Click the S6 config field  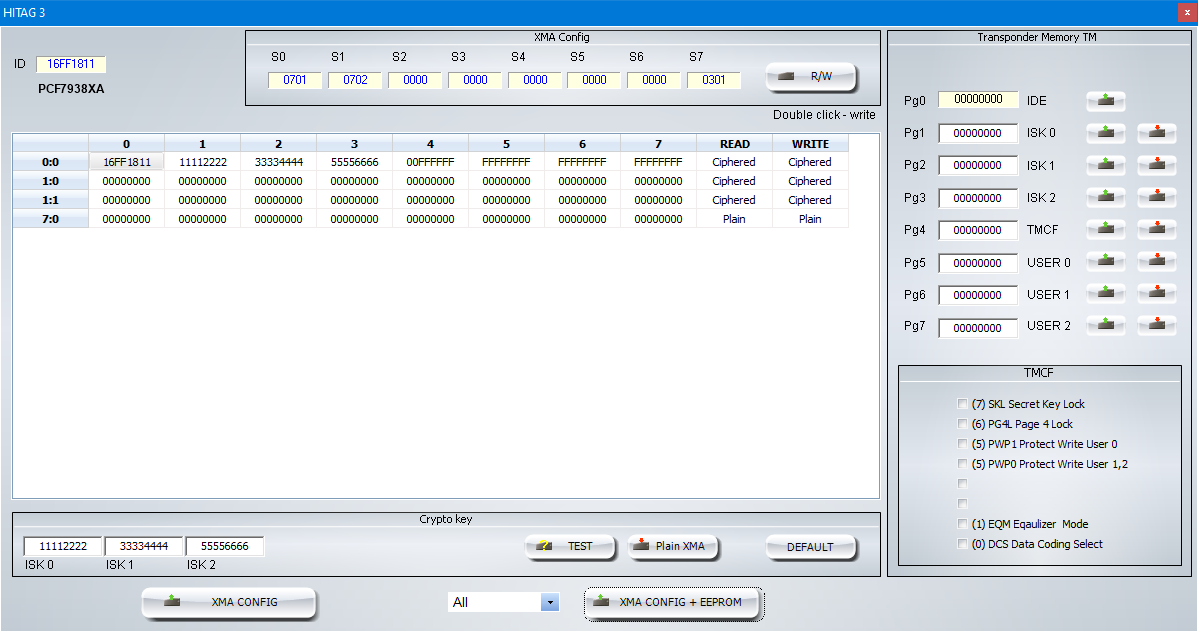click(654, 79)
